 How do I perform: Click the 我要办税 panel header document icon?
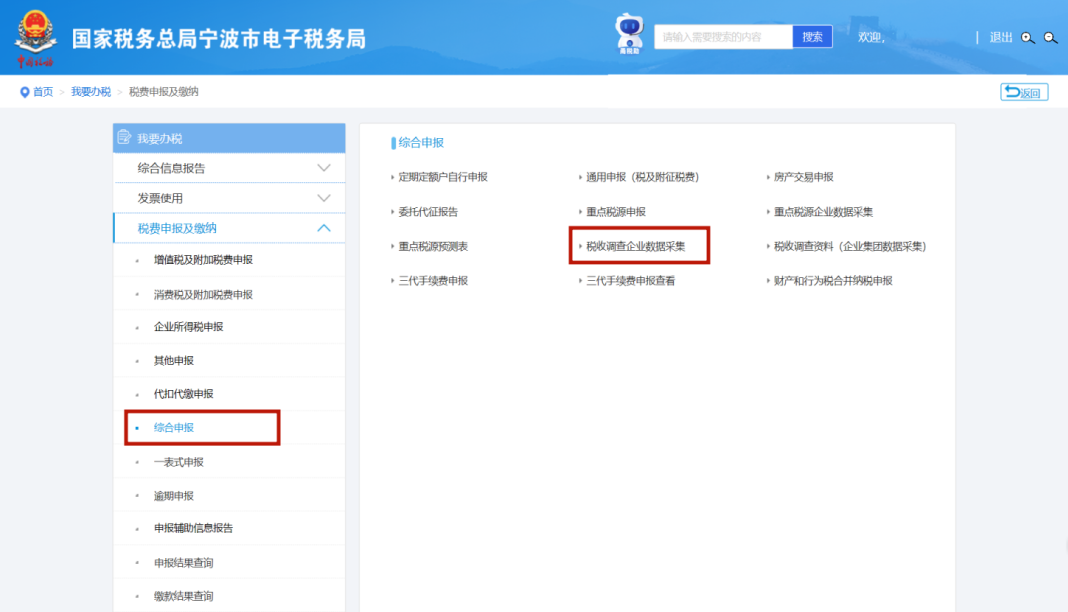tap(124, 138)
